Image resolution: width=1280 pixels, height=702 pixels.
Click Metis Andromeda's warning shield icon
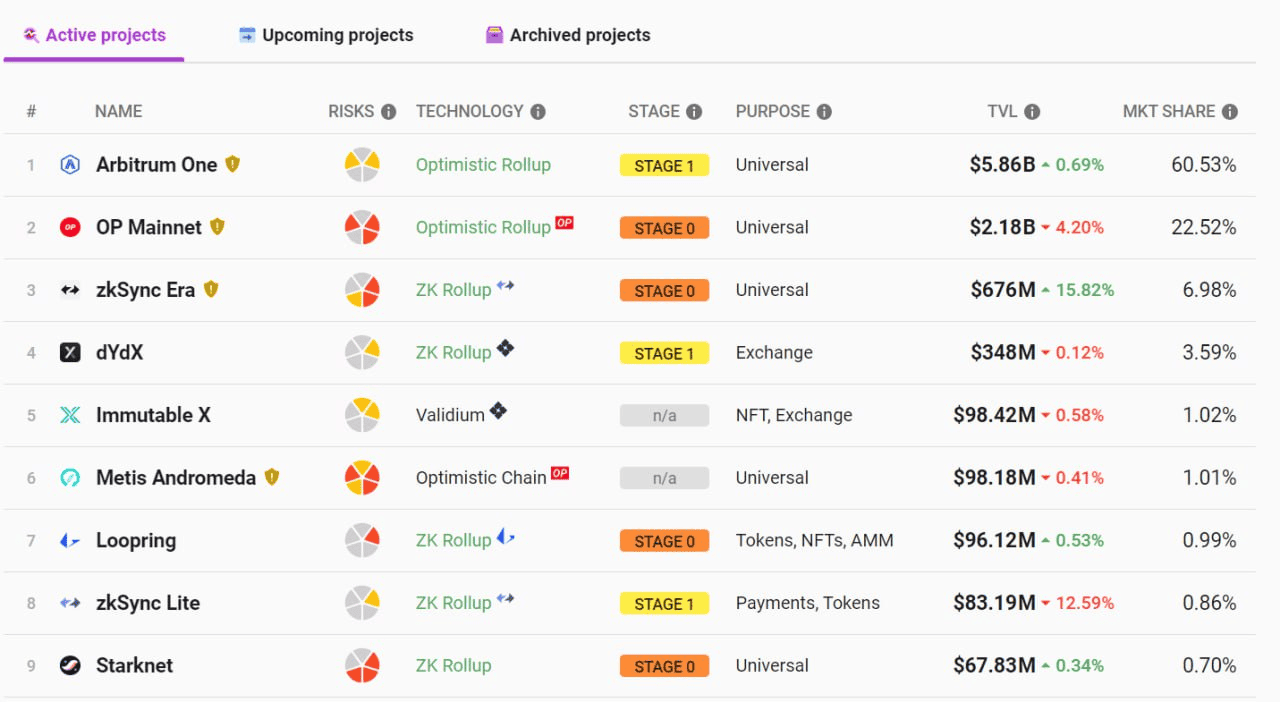click(x=271, y=477)
